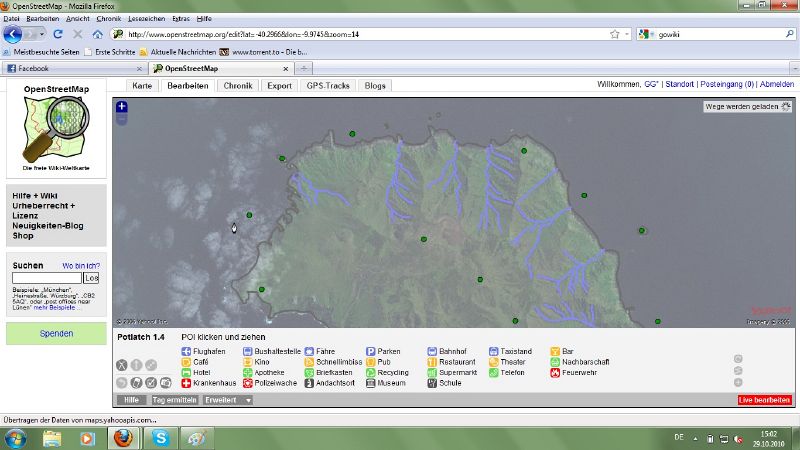Go to the Firefox home page icon
The height and width of the screenshot is (450, 800).
point(97,34)
